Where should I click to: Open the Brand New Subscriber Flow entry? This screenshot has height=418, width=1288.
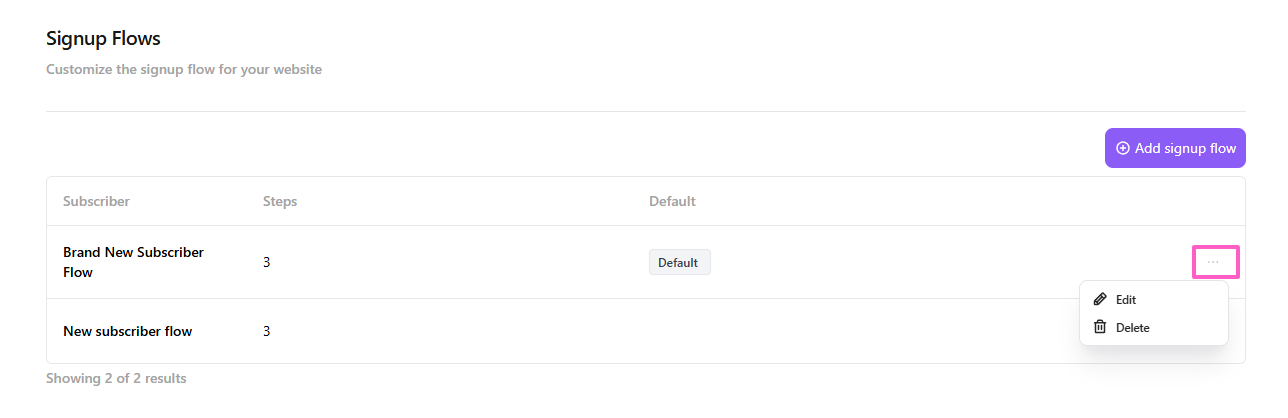[133, 262]
